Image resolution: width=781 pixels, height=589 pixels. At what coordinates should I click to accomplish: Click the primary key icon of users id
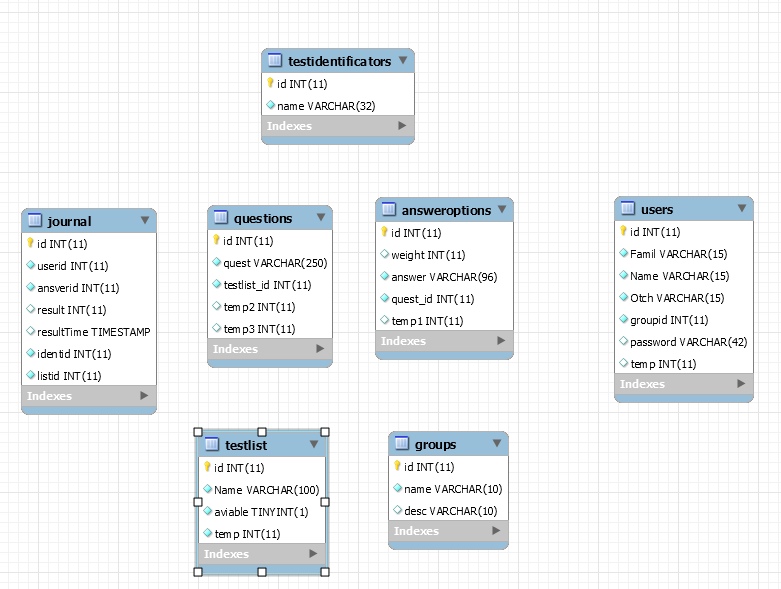click(622, 232)
